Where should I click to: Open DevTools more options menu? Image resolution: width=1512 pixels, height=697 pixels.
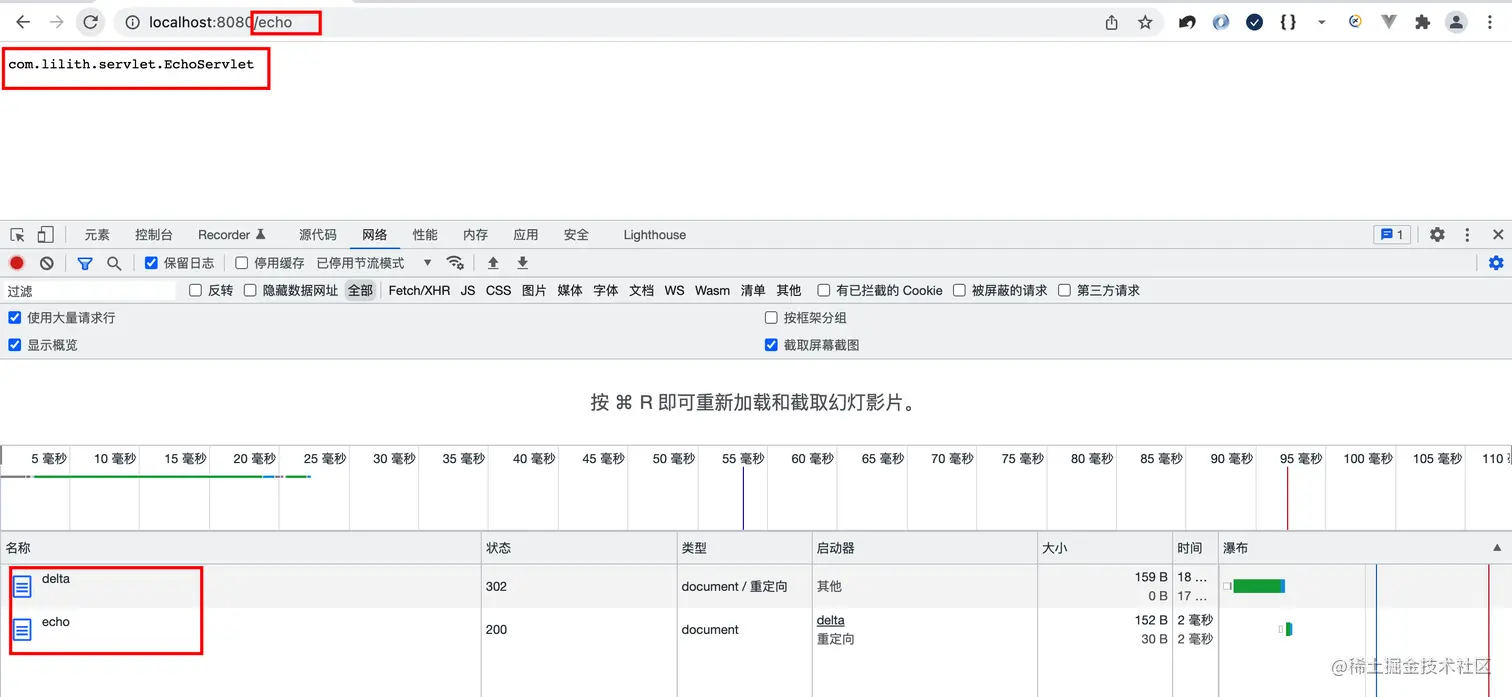pyautogui.click(x=1467, y=235)
